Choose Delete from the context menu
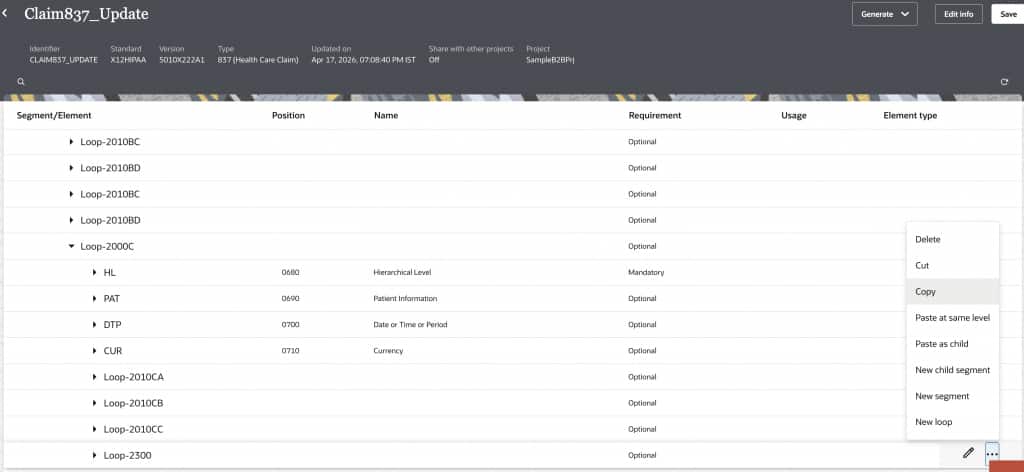The height and width of the screenshot is (472, 1024). (x=928, y=239)
